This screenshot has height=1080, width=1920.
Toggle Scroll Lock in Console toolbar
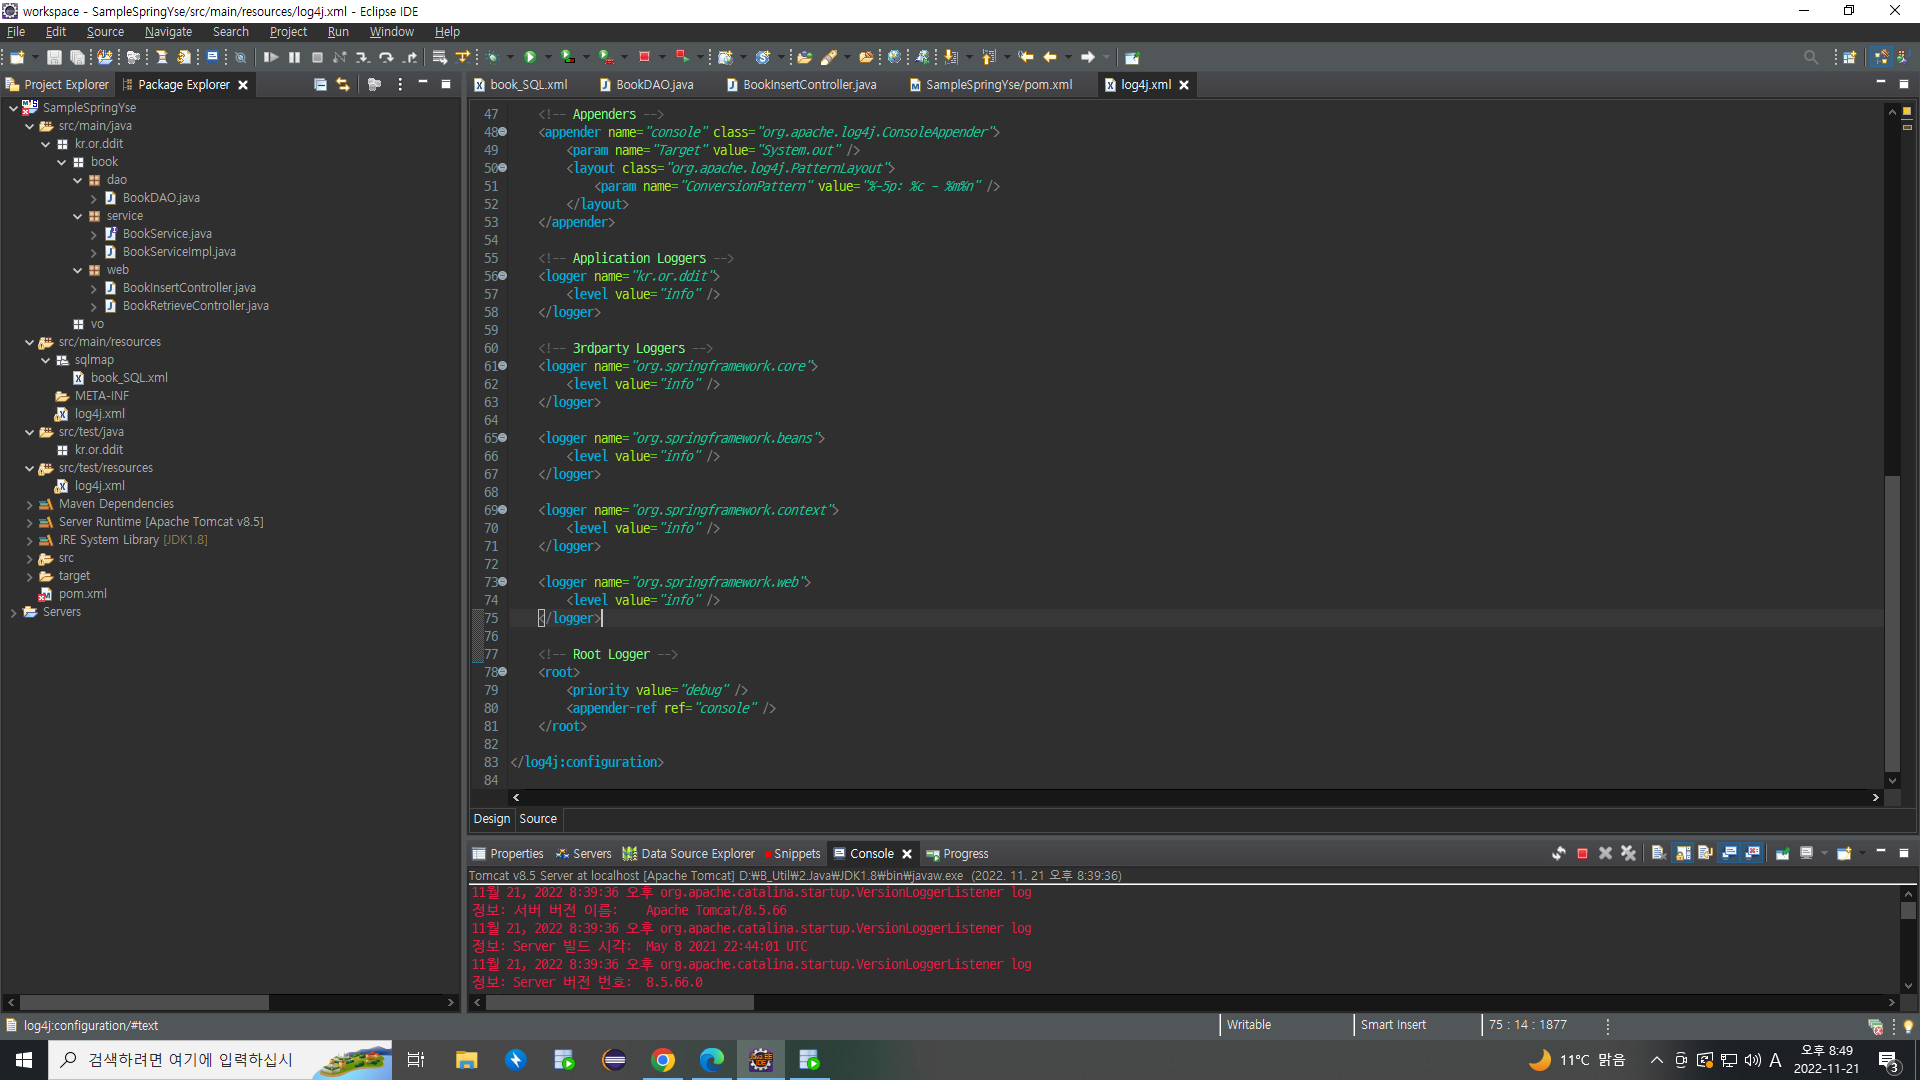pos(1683,853)
